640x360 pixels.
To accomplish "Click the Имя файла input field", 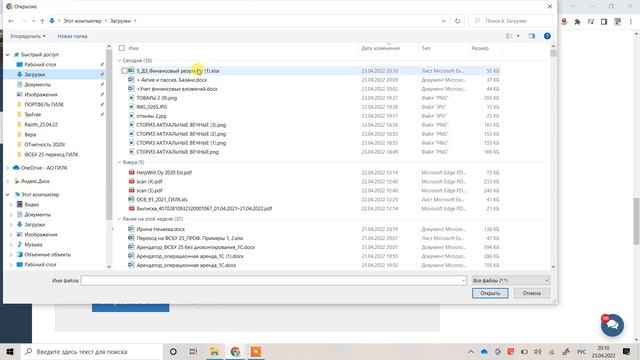I will pyautogui.click(x=273, y=280).
